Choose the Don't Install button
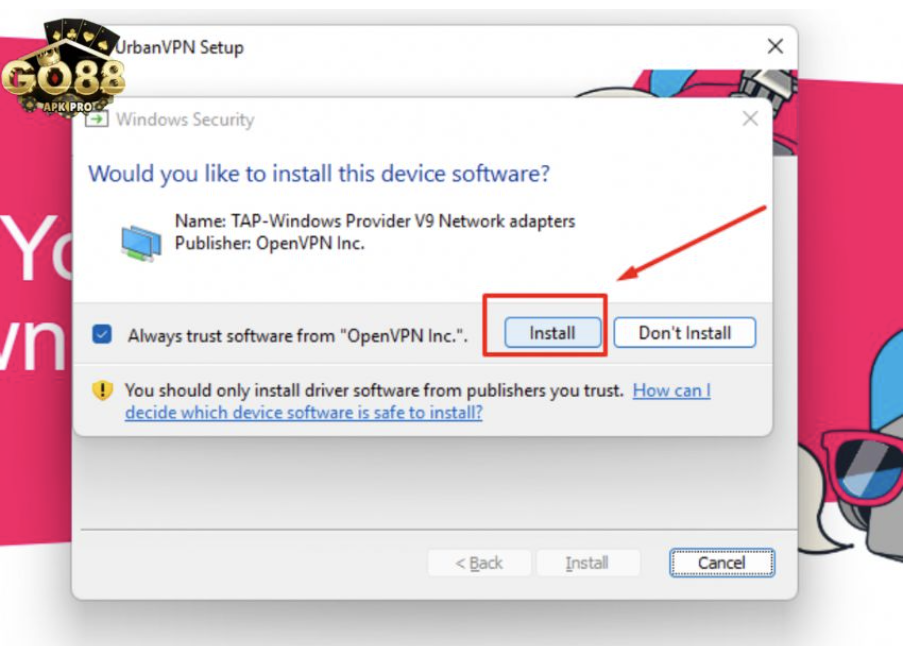 point(684,333)
